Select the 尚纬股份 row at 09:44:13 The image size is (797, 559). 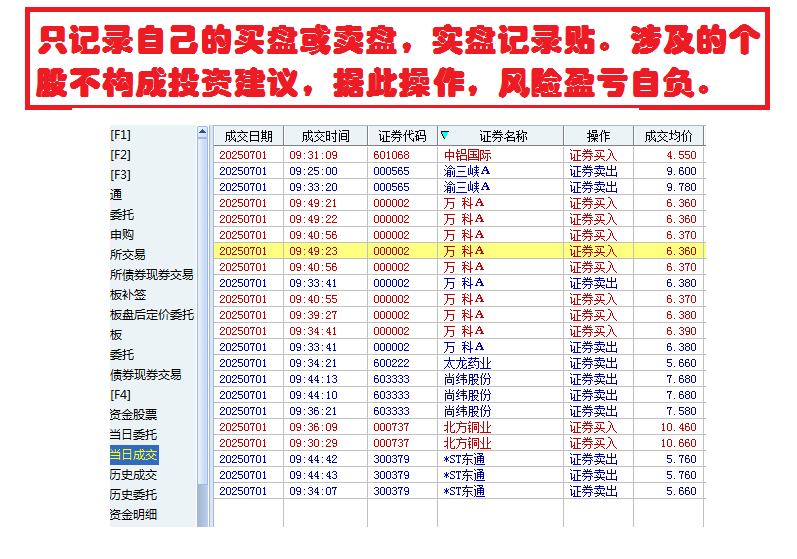click(x=459, y=379)
